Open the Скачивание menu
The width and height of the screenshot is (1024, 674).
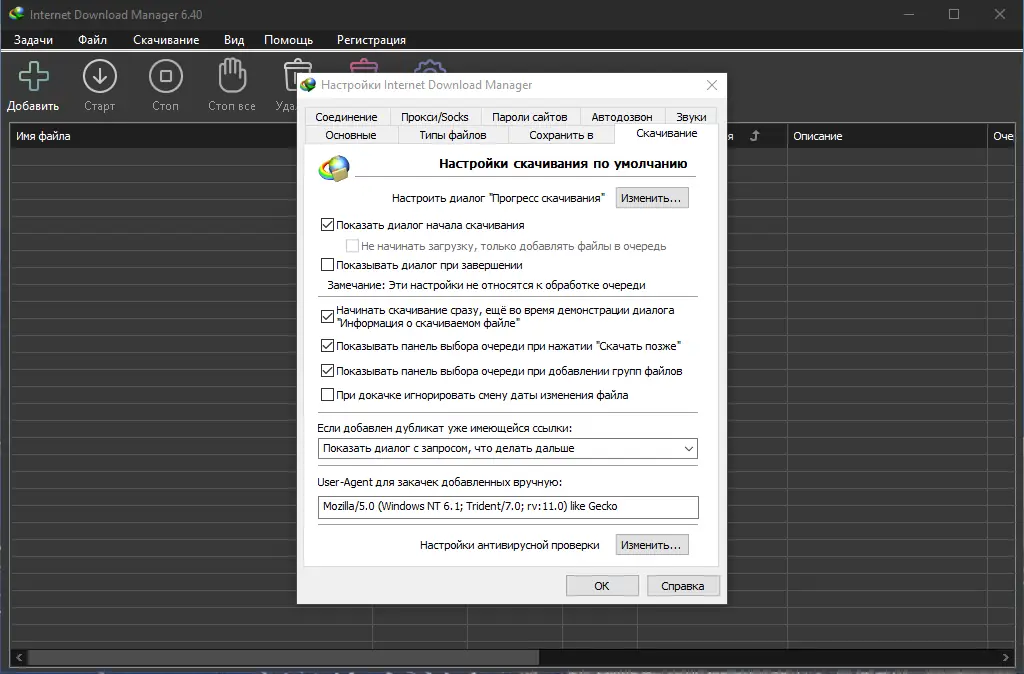pos(166,40)
